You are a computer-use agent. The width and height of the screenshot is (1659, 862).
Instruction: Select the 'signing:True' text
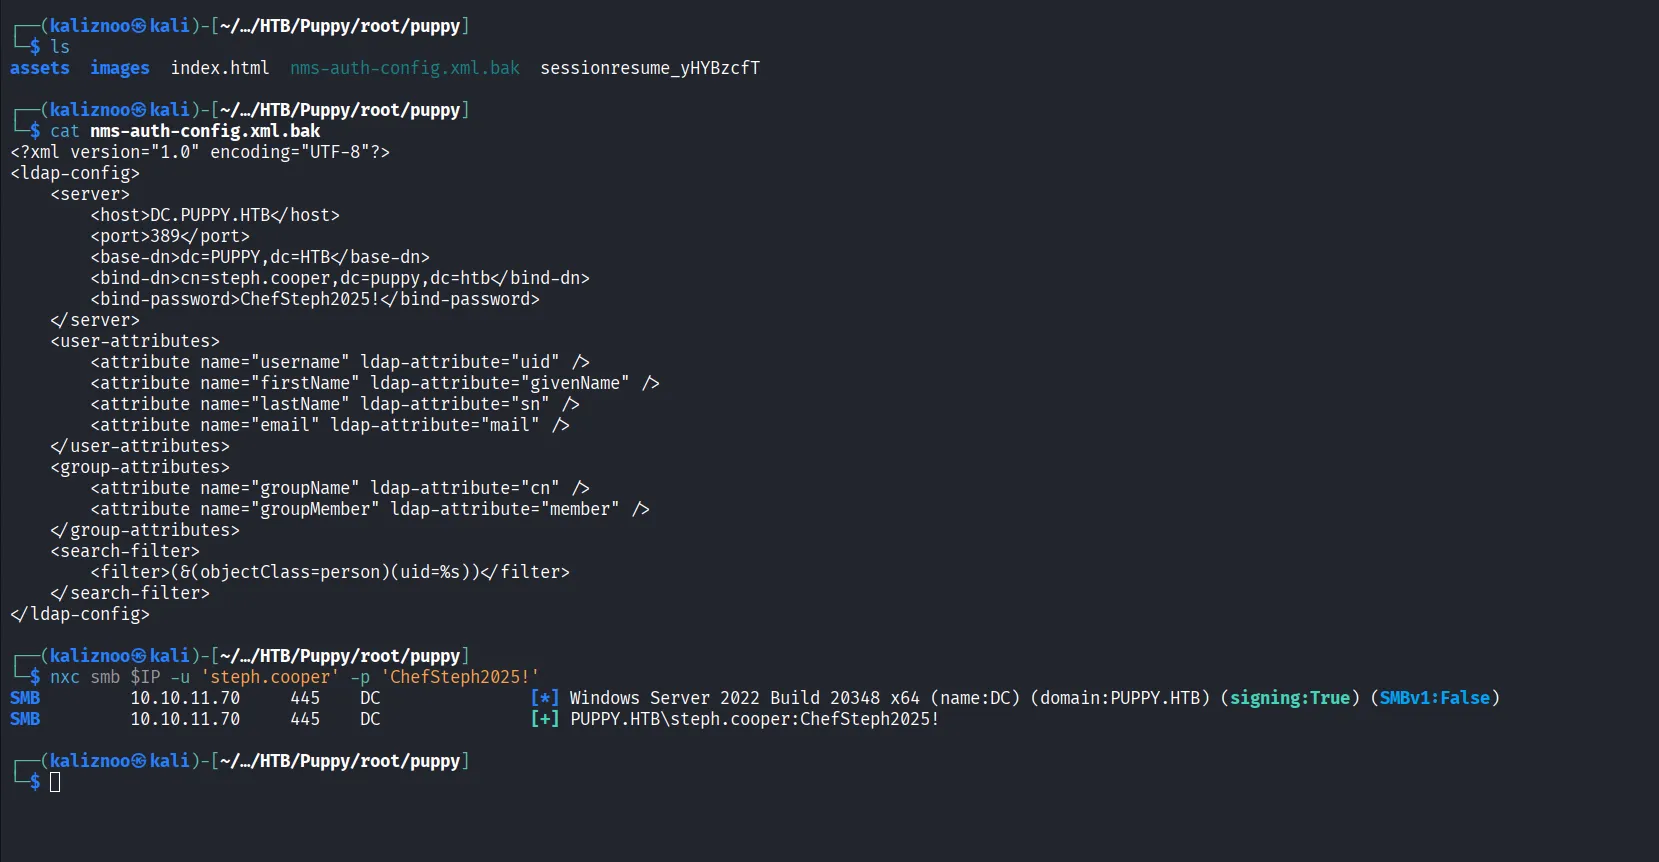(1290, 698)
